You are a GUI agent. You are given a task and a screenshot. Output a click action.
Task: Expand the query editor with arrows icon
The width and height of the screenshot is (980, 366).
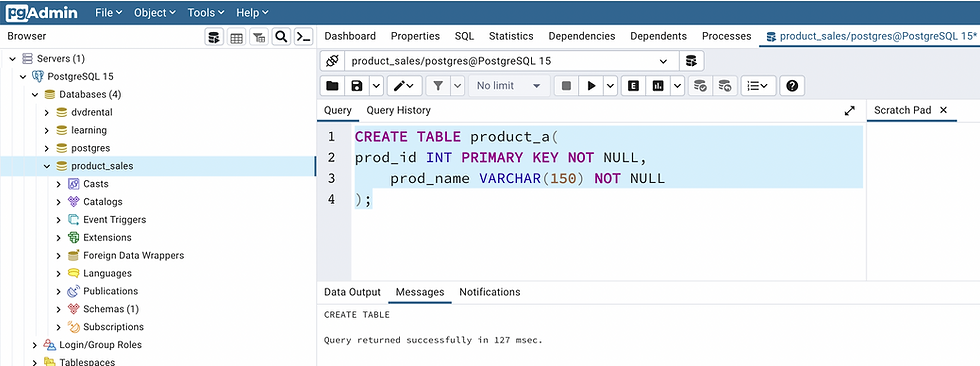coord(849,111)
